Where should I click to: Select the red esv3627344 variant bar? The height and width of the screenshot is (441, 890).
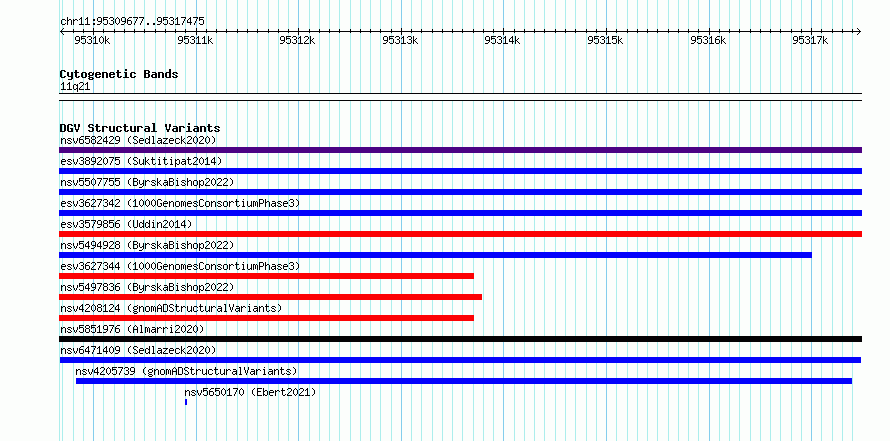pos(267,276)
